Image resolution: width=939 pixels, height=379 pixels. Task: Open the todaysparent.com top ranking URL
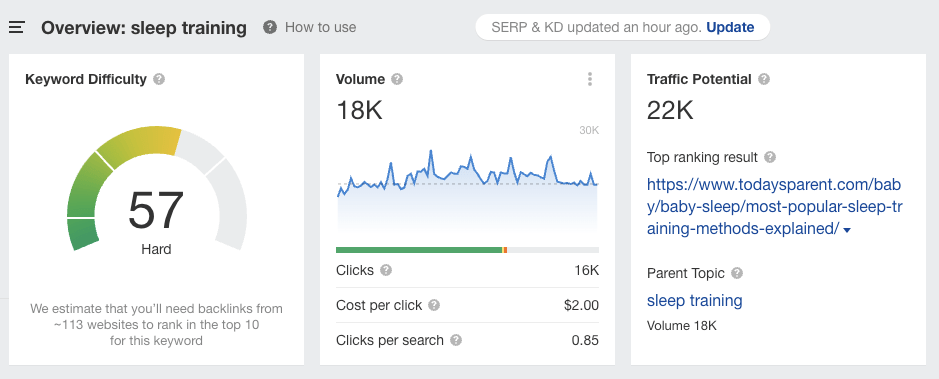click(x=774, y=206)
